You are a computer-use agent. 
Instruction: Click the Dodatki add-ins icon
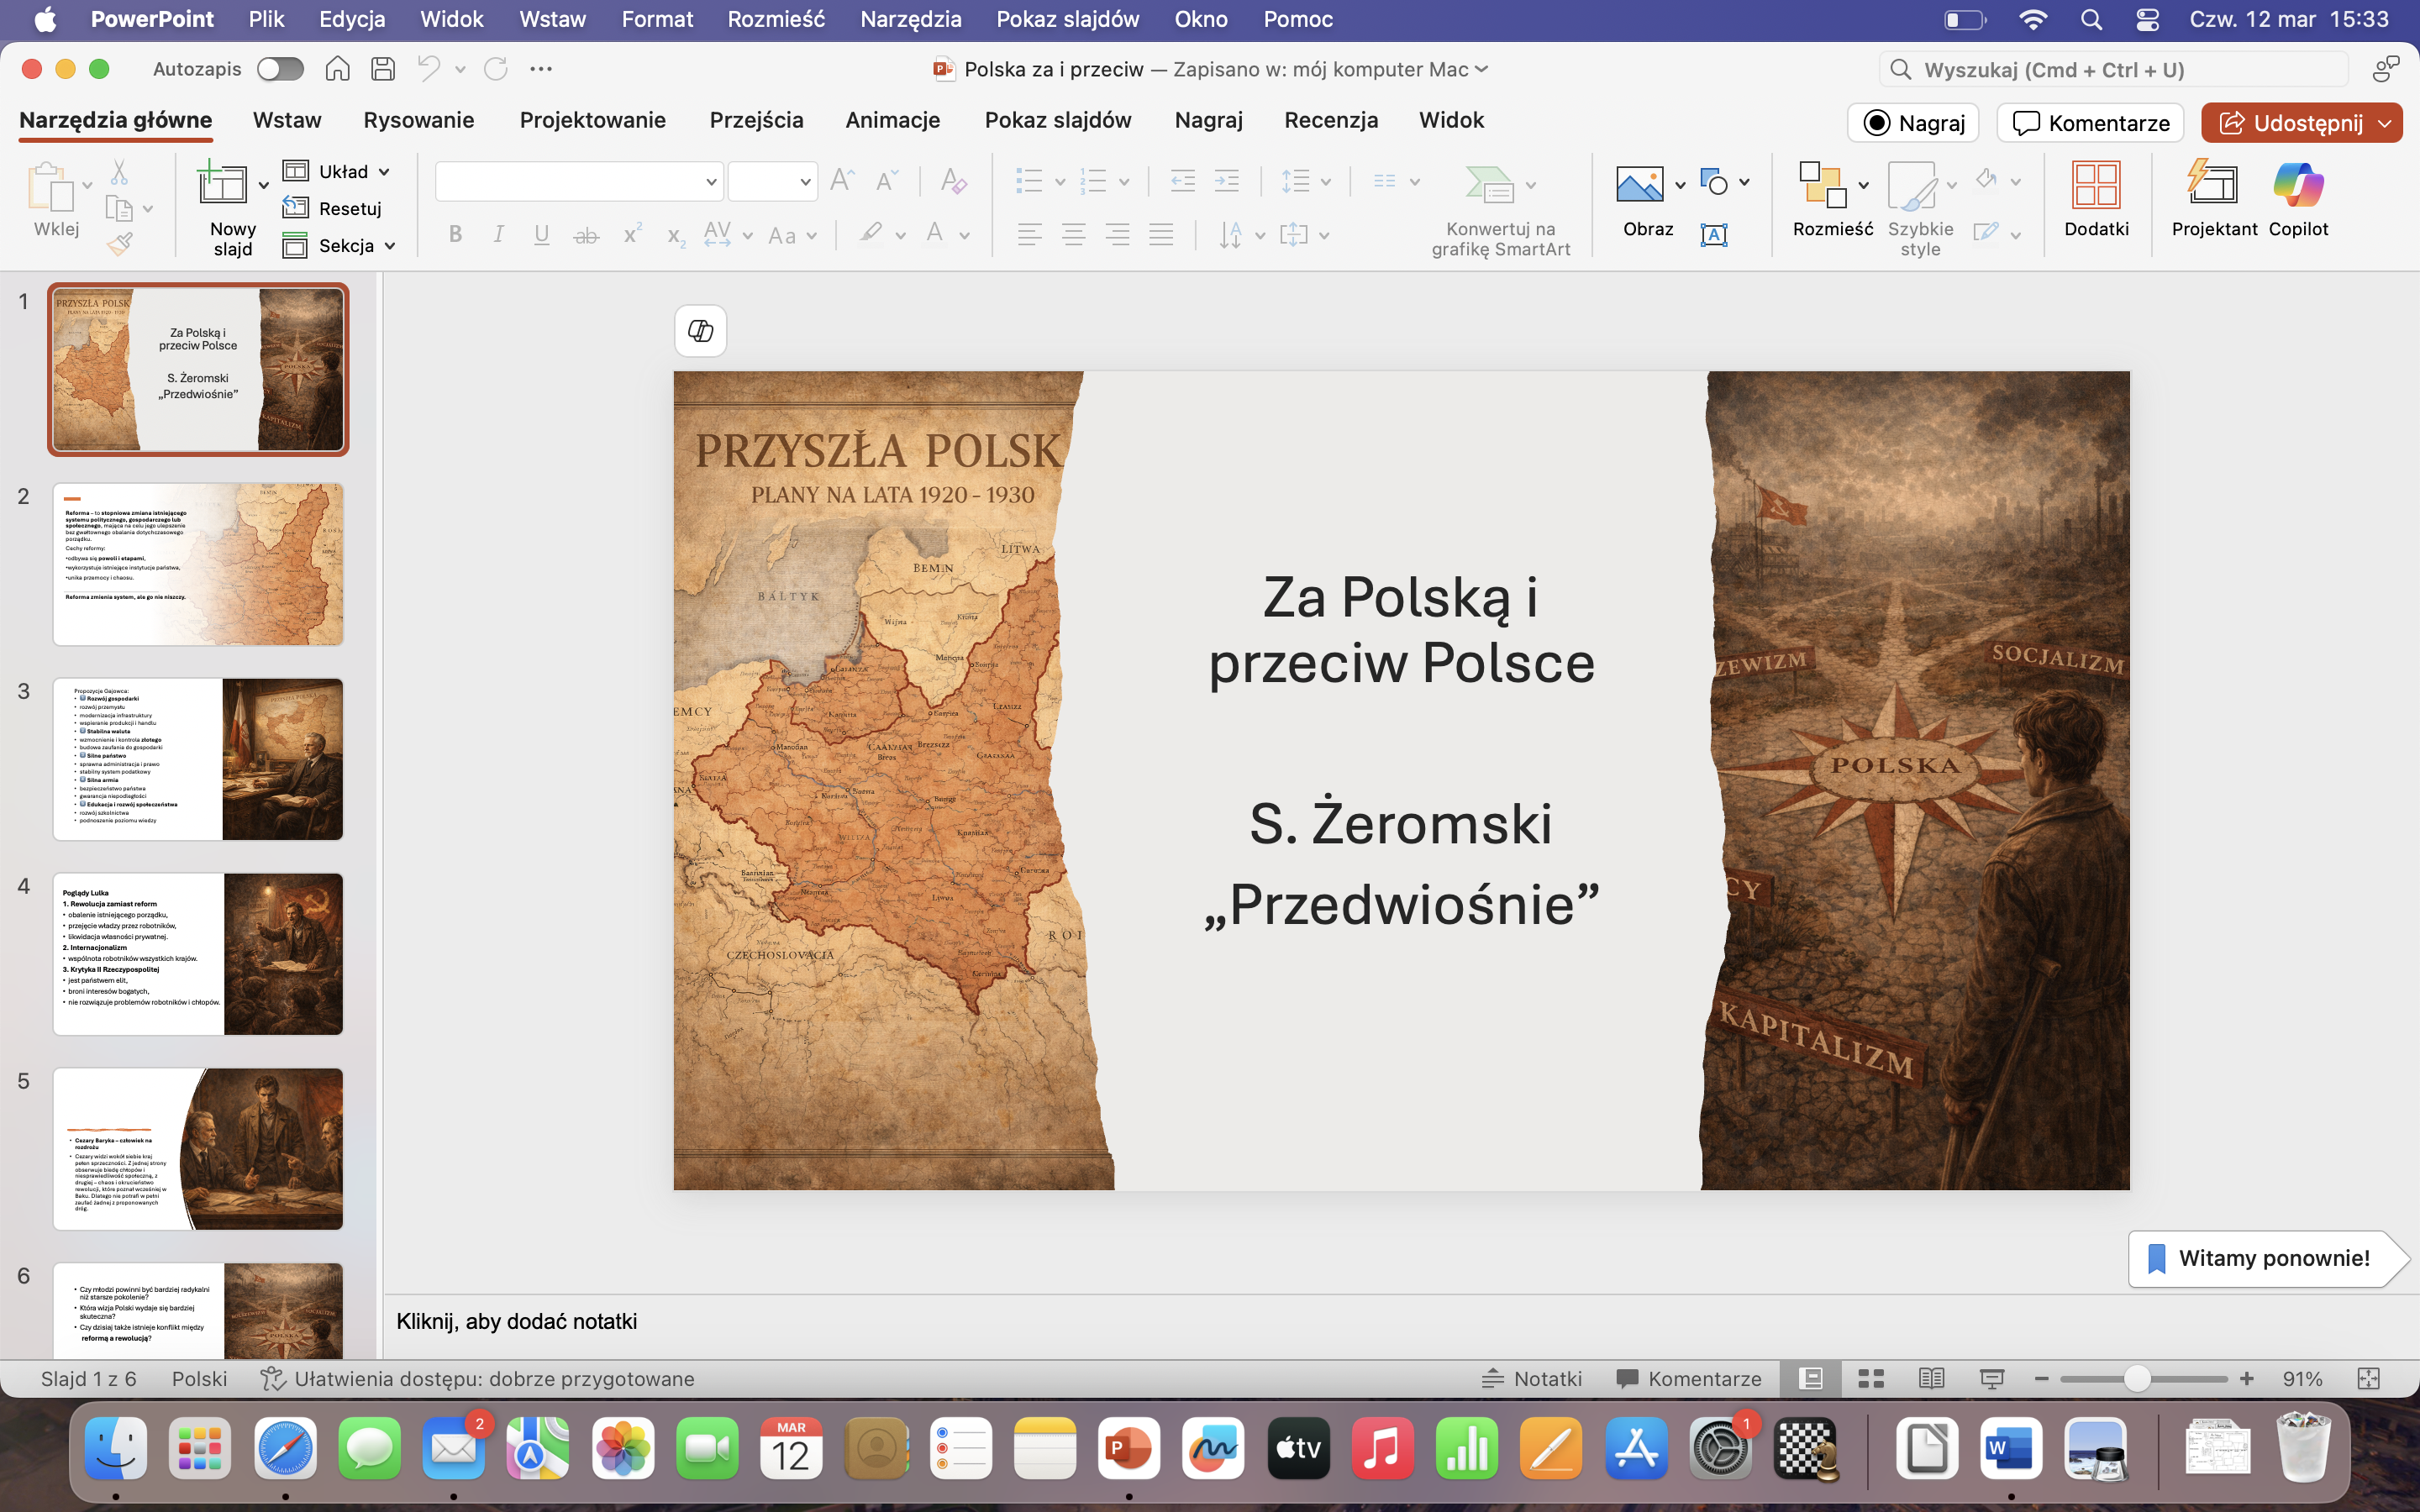point(2095,186)
